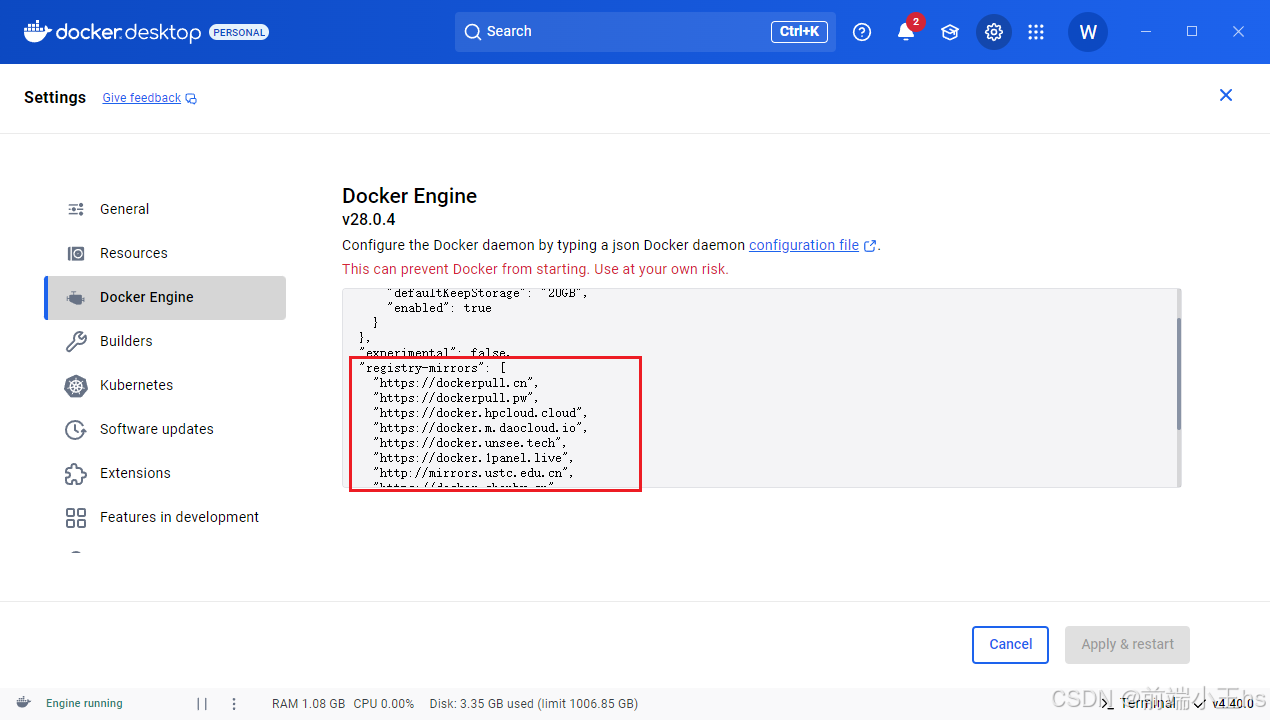The image size is (1270, 720).
Task: Click into the Search input field
Action: 645,32
